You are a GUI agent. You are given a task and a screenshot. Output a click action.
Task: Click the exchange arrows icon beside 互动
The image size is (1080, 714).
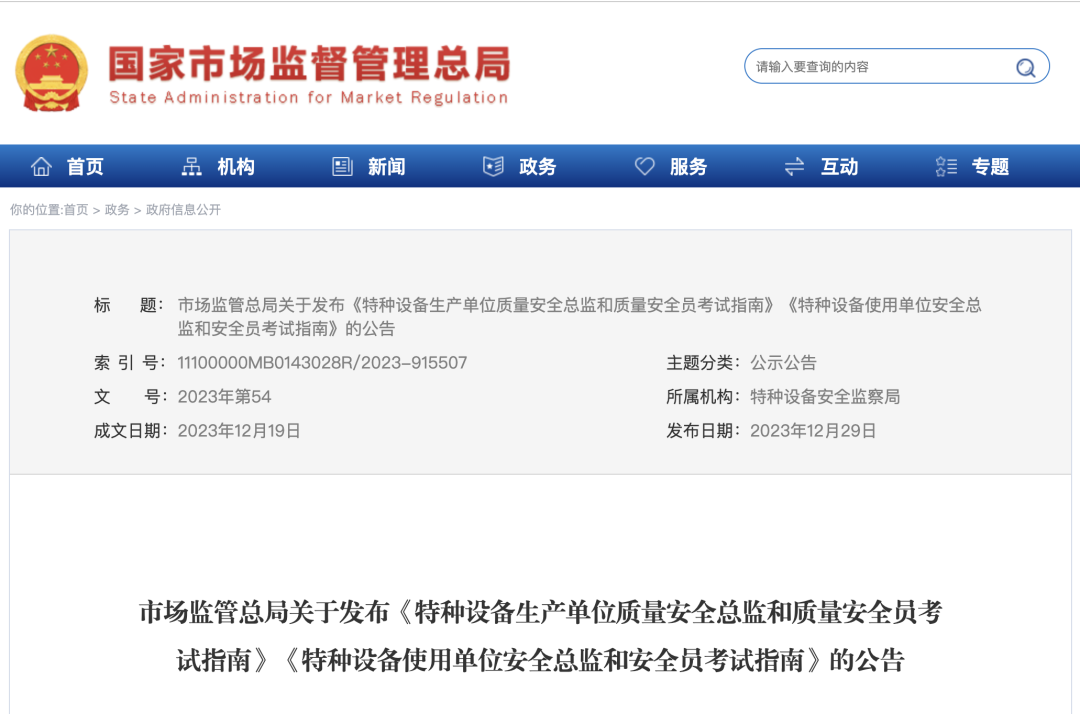794,167
